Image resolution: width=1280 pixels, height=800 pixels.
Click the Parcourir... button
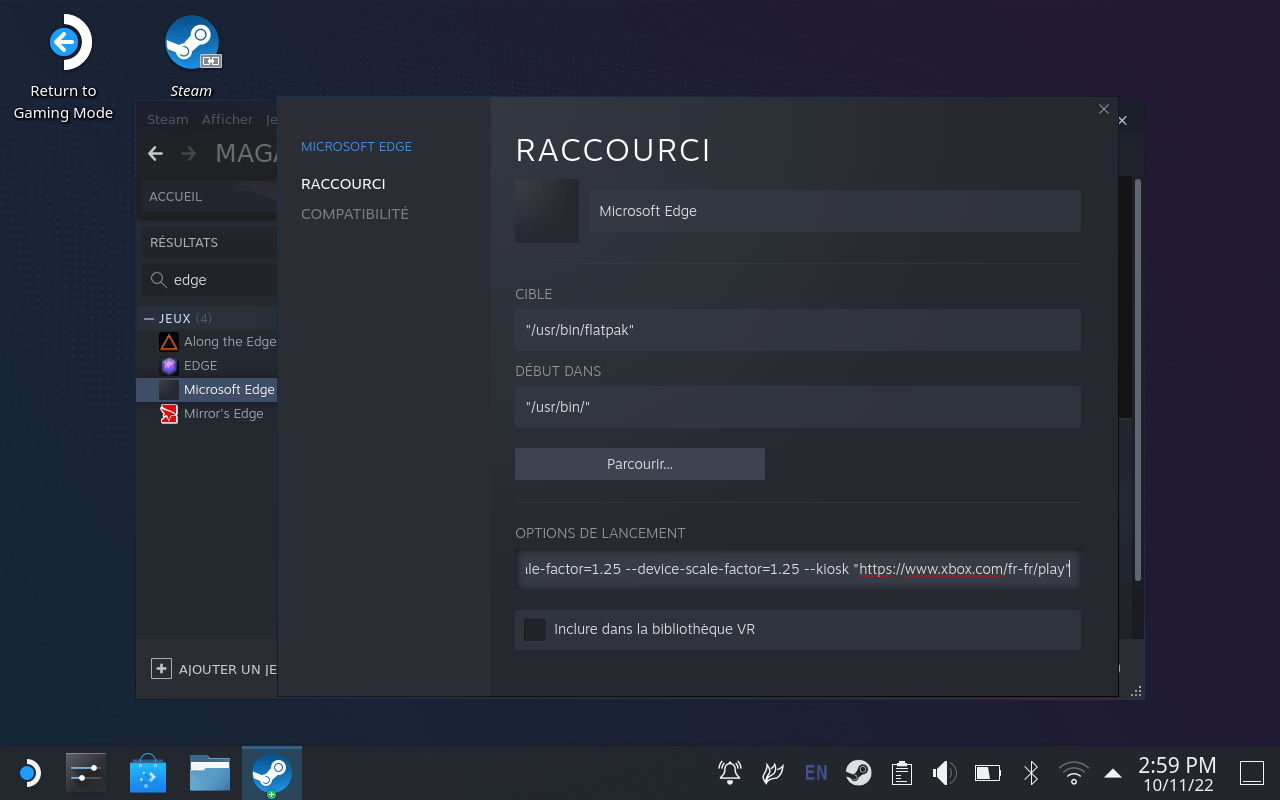click(x=640, y=464)
